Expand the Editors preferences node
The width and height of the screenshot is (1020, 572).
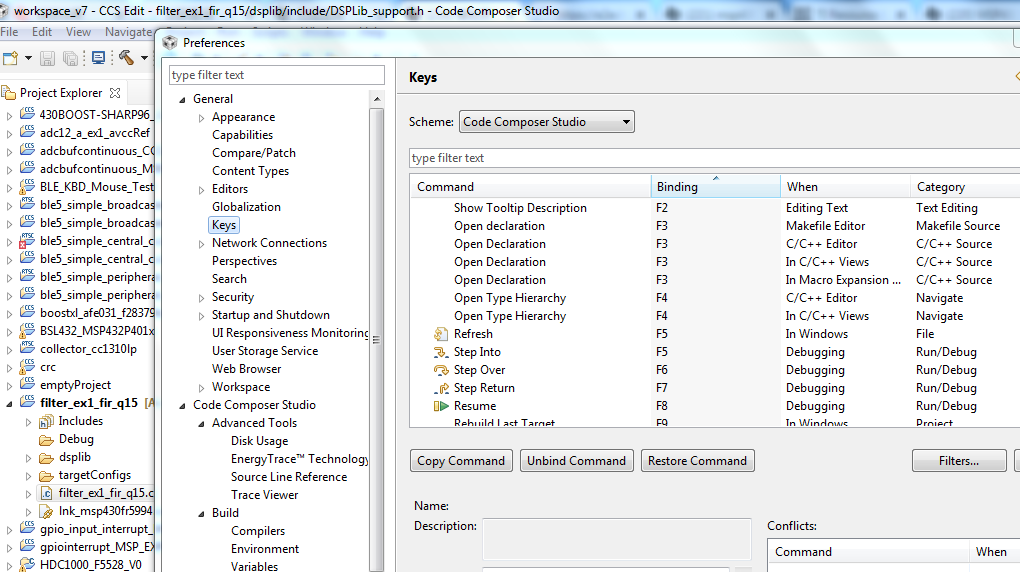[202, 190]
